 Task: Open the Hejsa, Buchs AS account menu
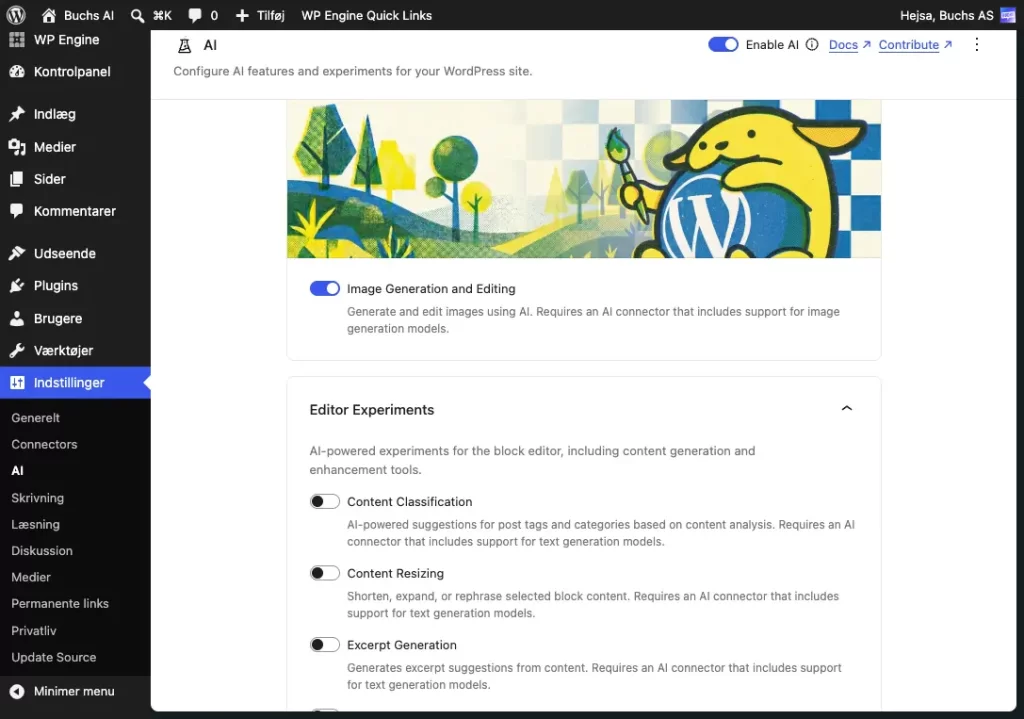point(957,15)
